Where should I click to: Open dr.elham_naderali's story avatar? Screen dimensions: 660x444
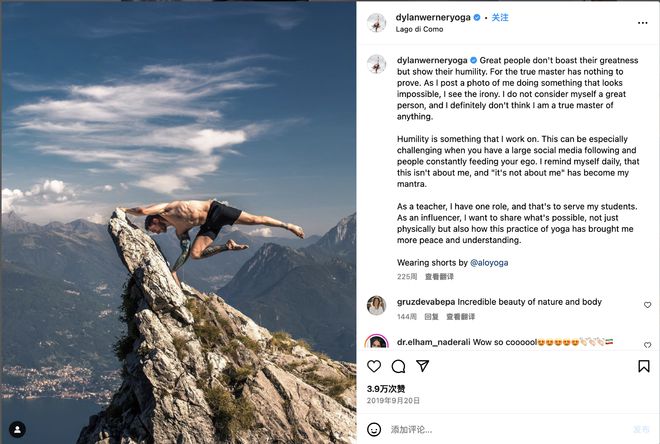click(376, 344)
